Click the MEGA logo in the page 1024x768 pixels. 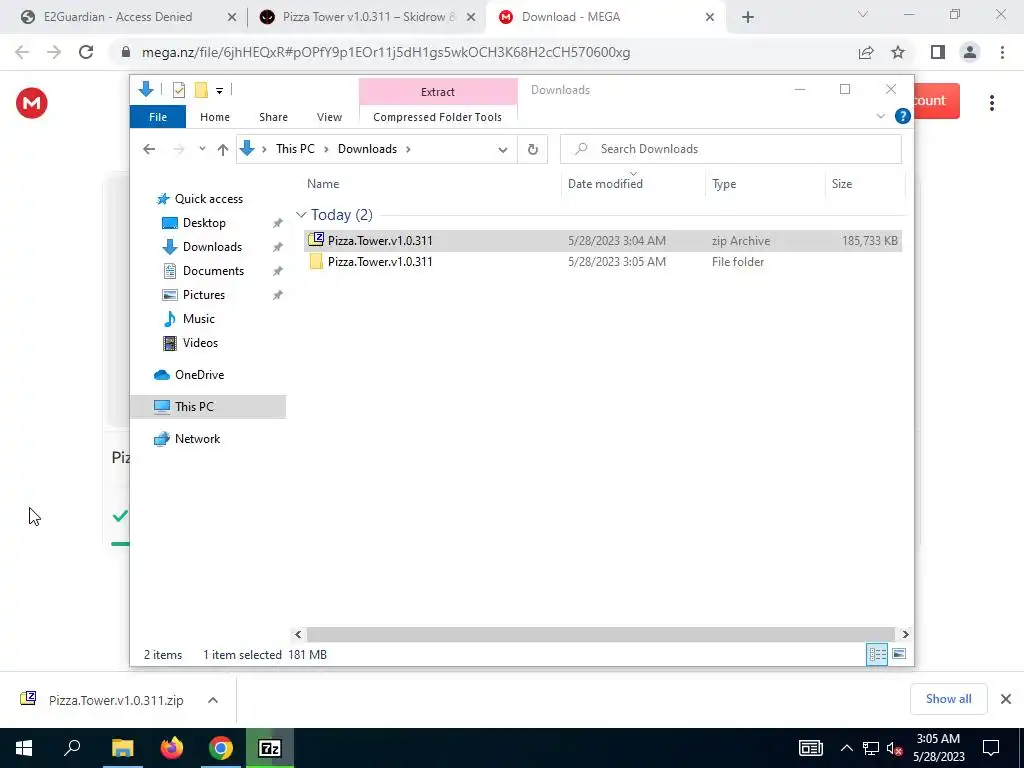coord(31,103)
